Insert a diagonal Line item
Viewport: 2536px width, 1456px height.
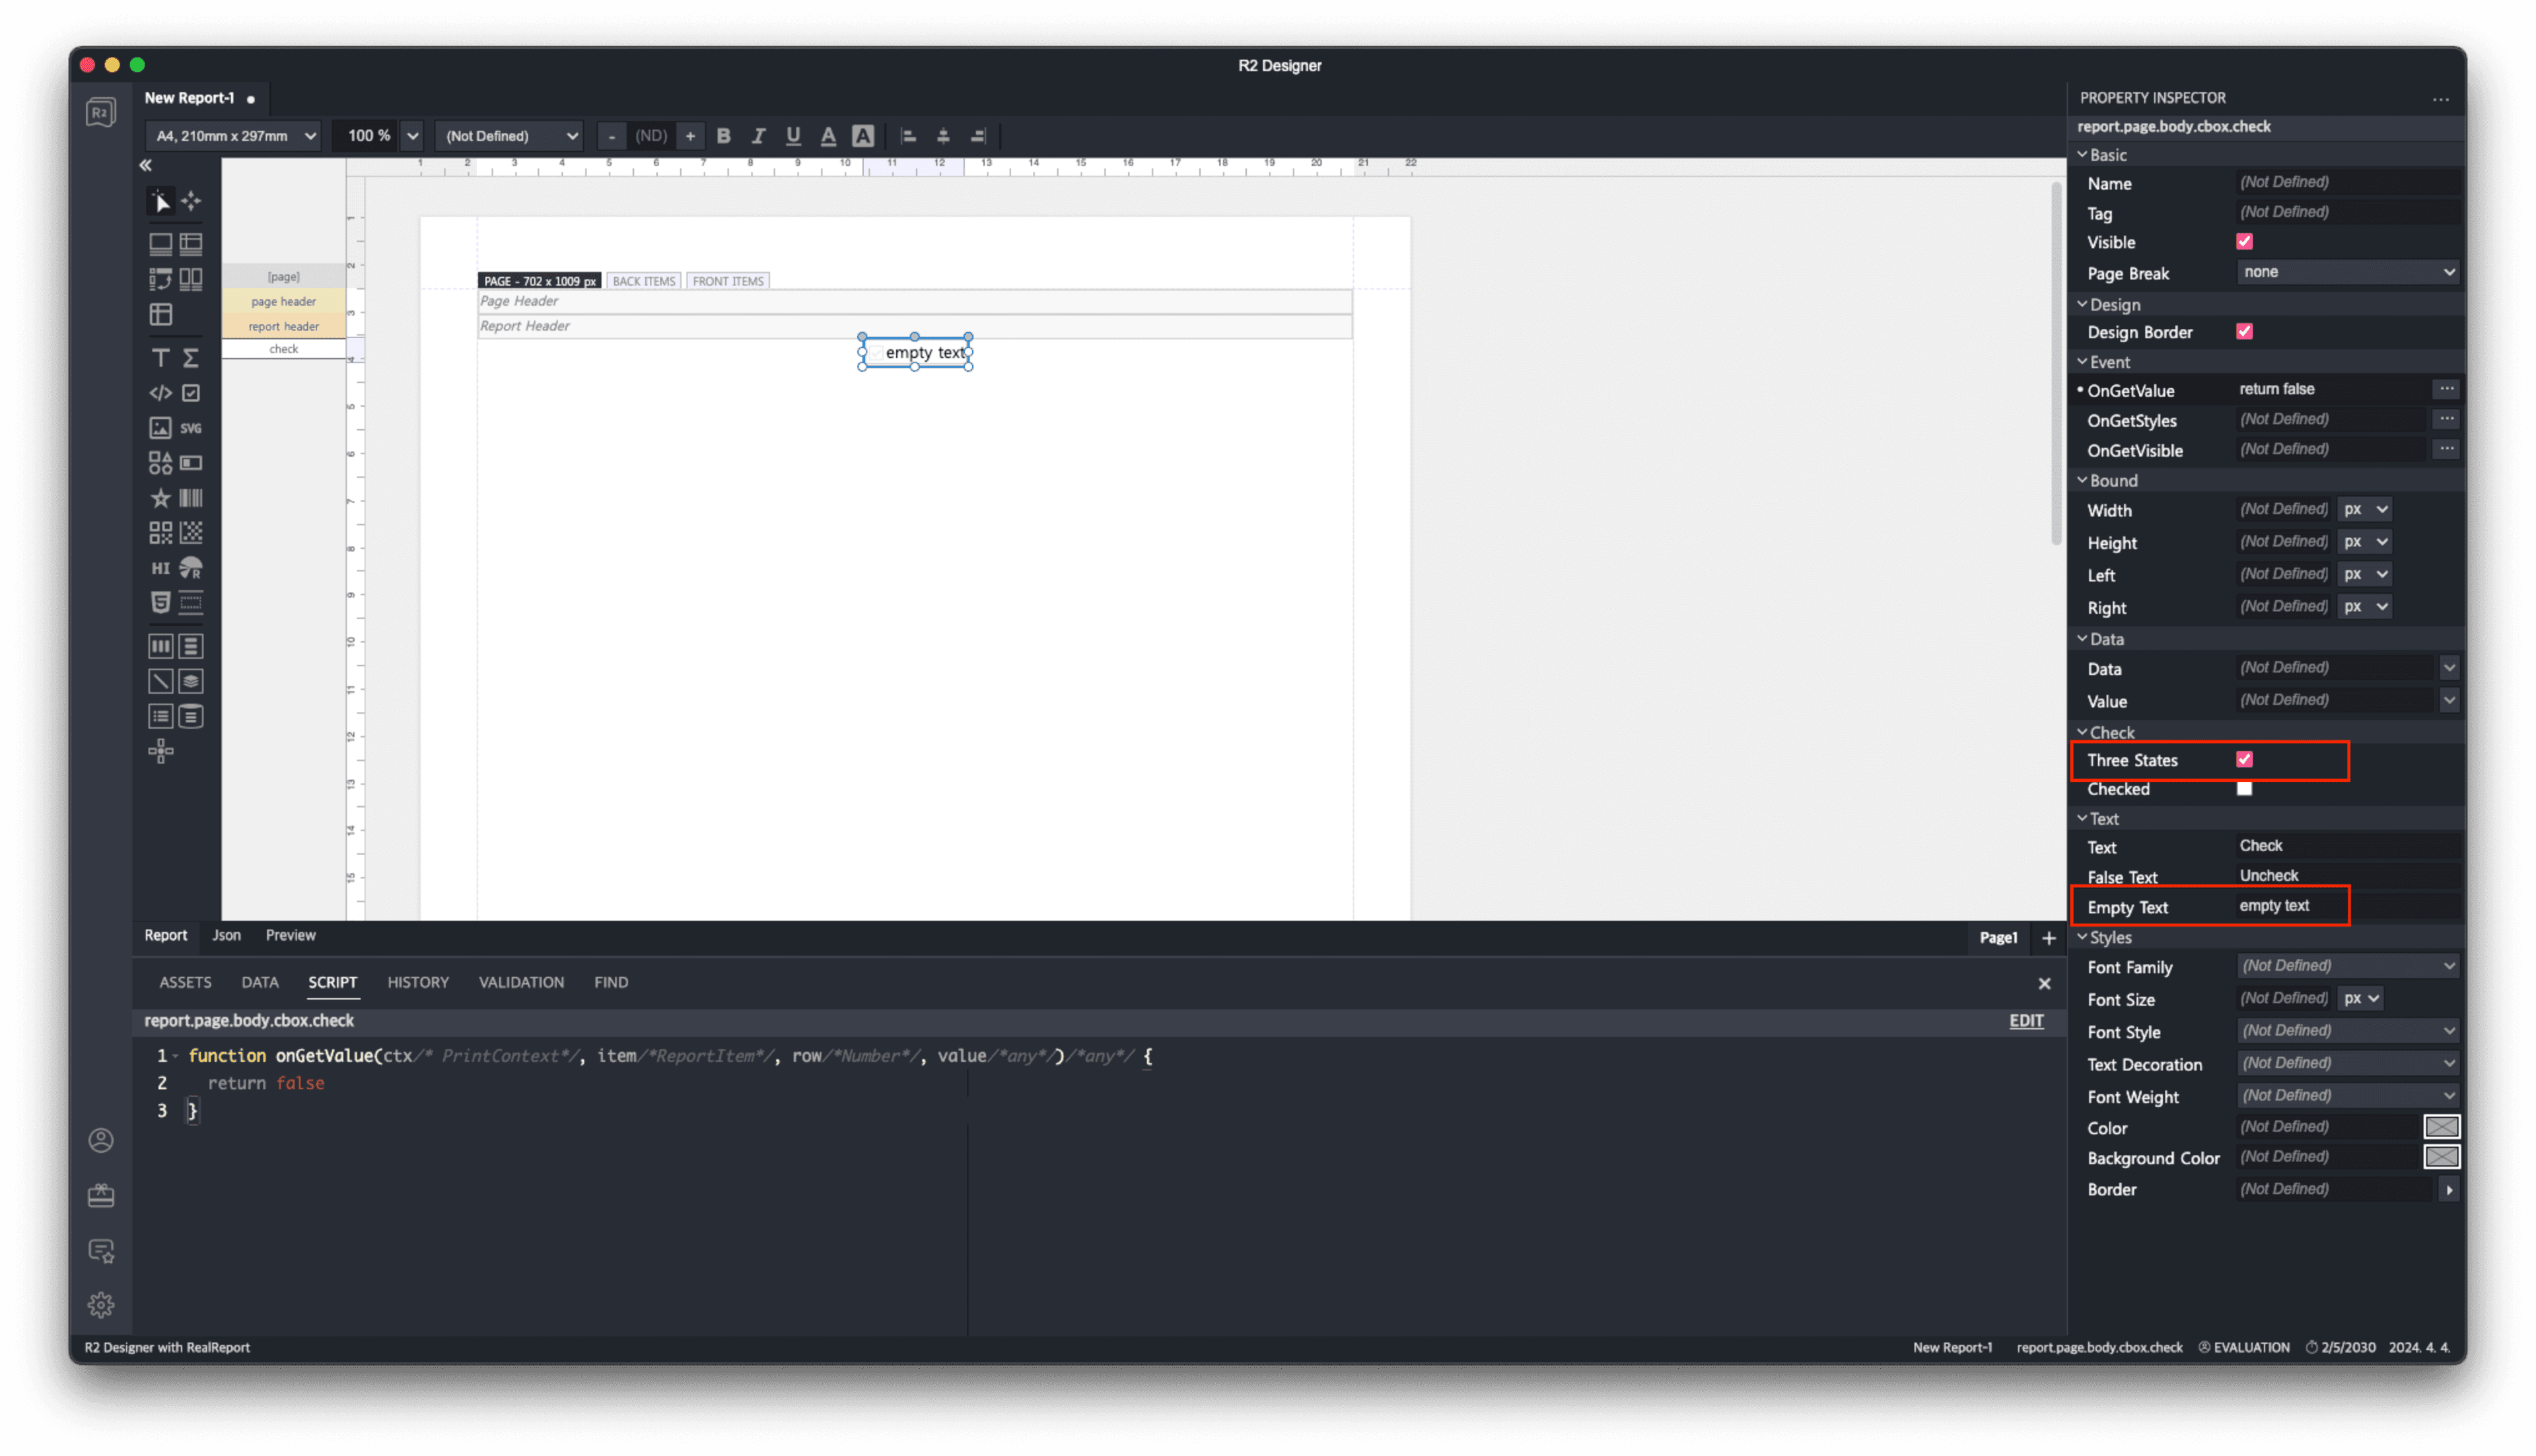pos(160,682)
